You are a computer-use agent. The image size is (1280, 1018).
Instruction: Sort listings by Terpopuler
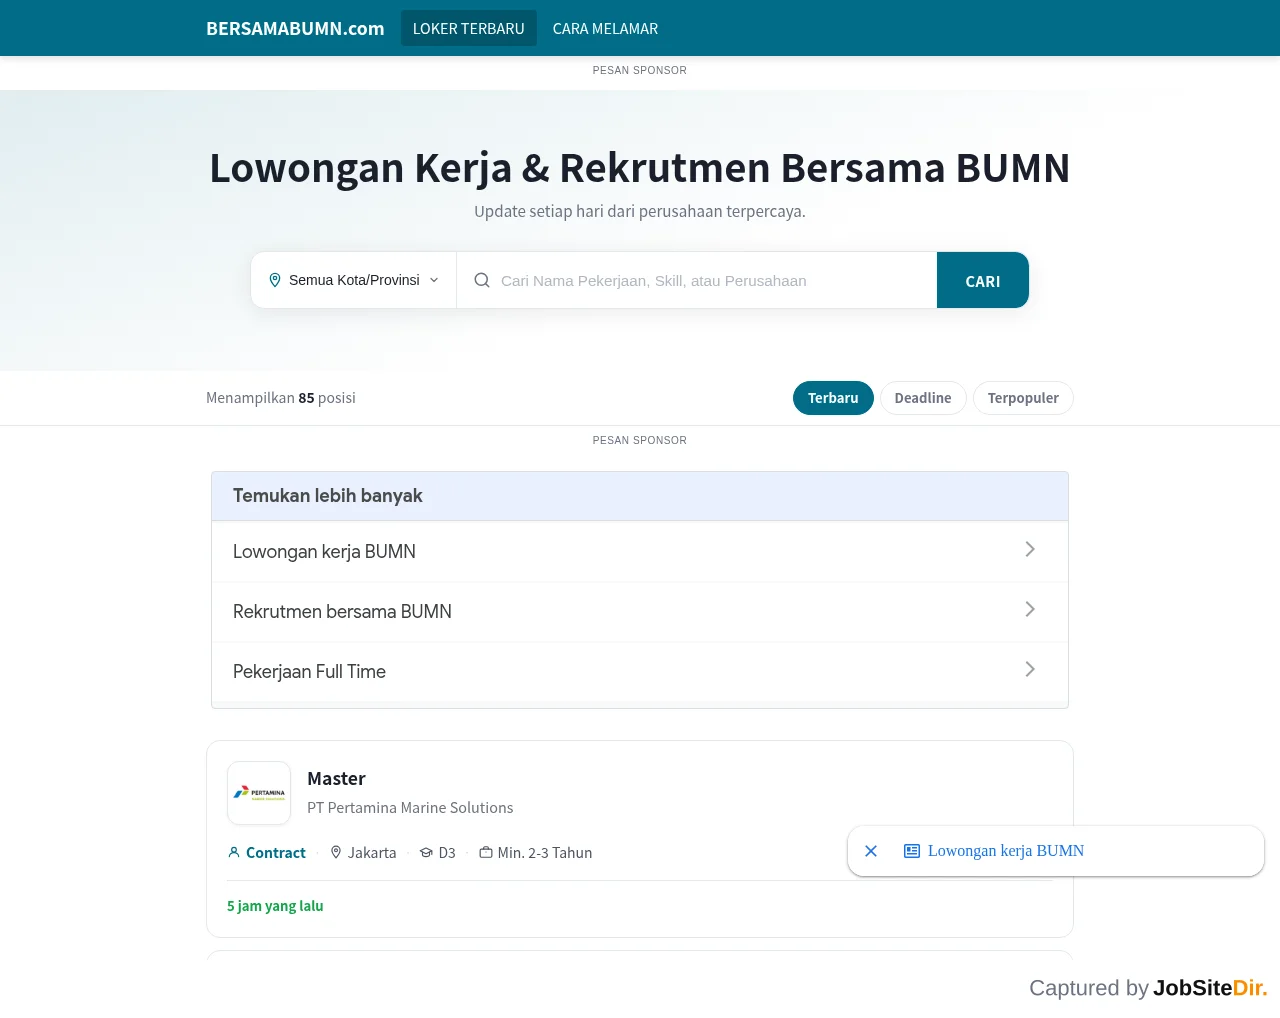(x=1023, y=398)
